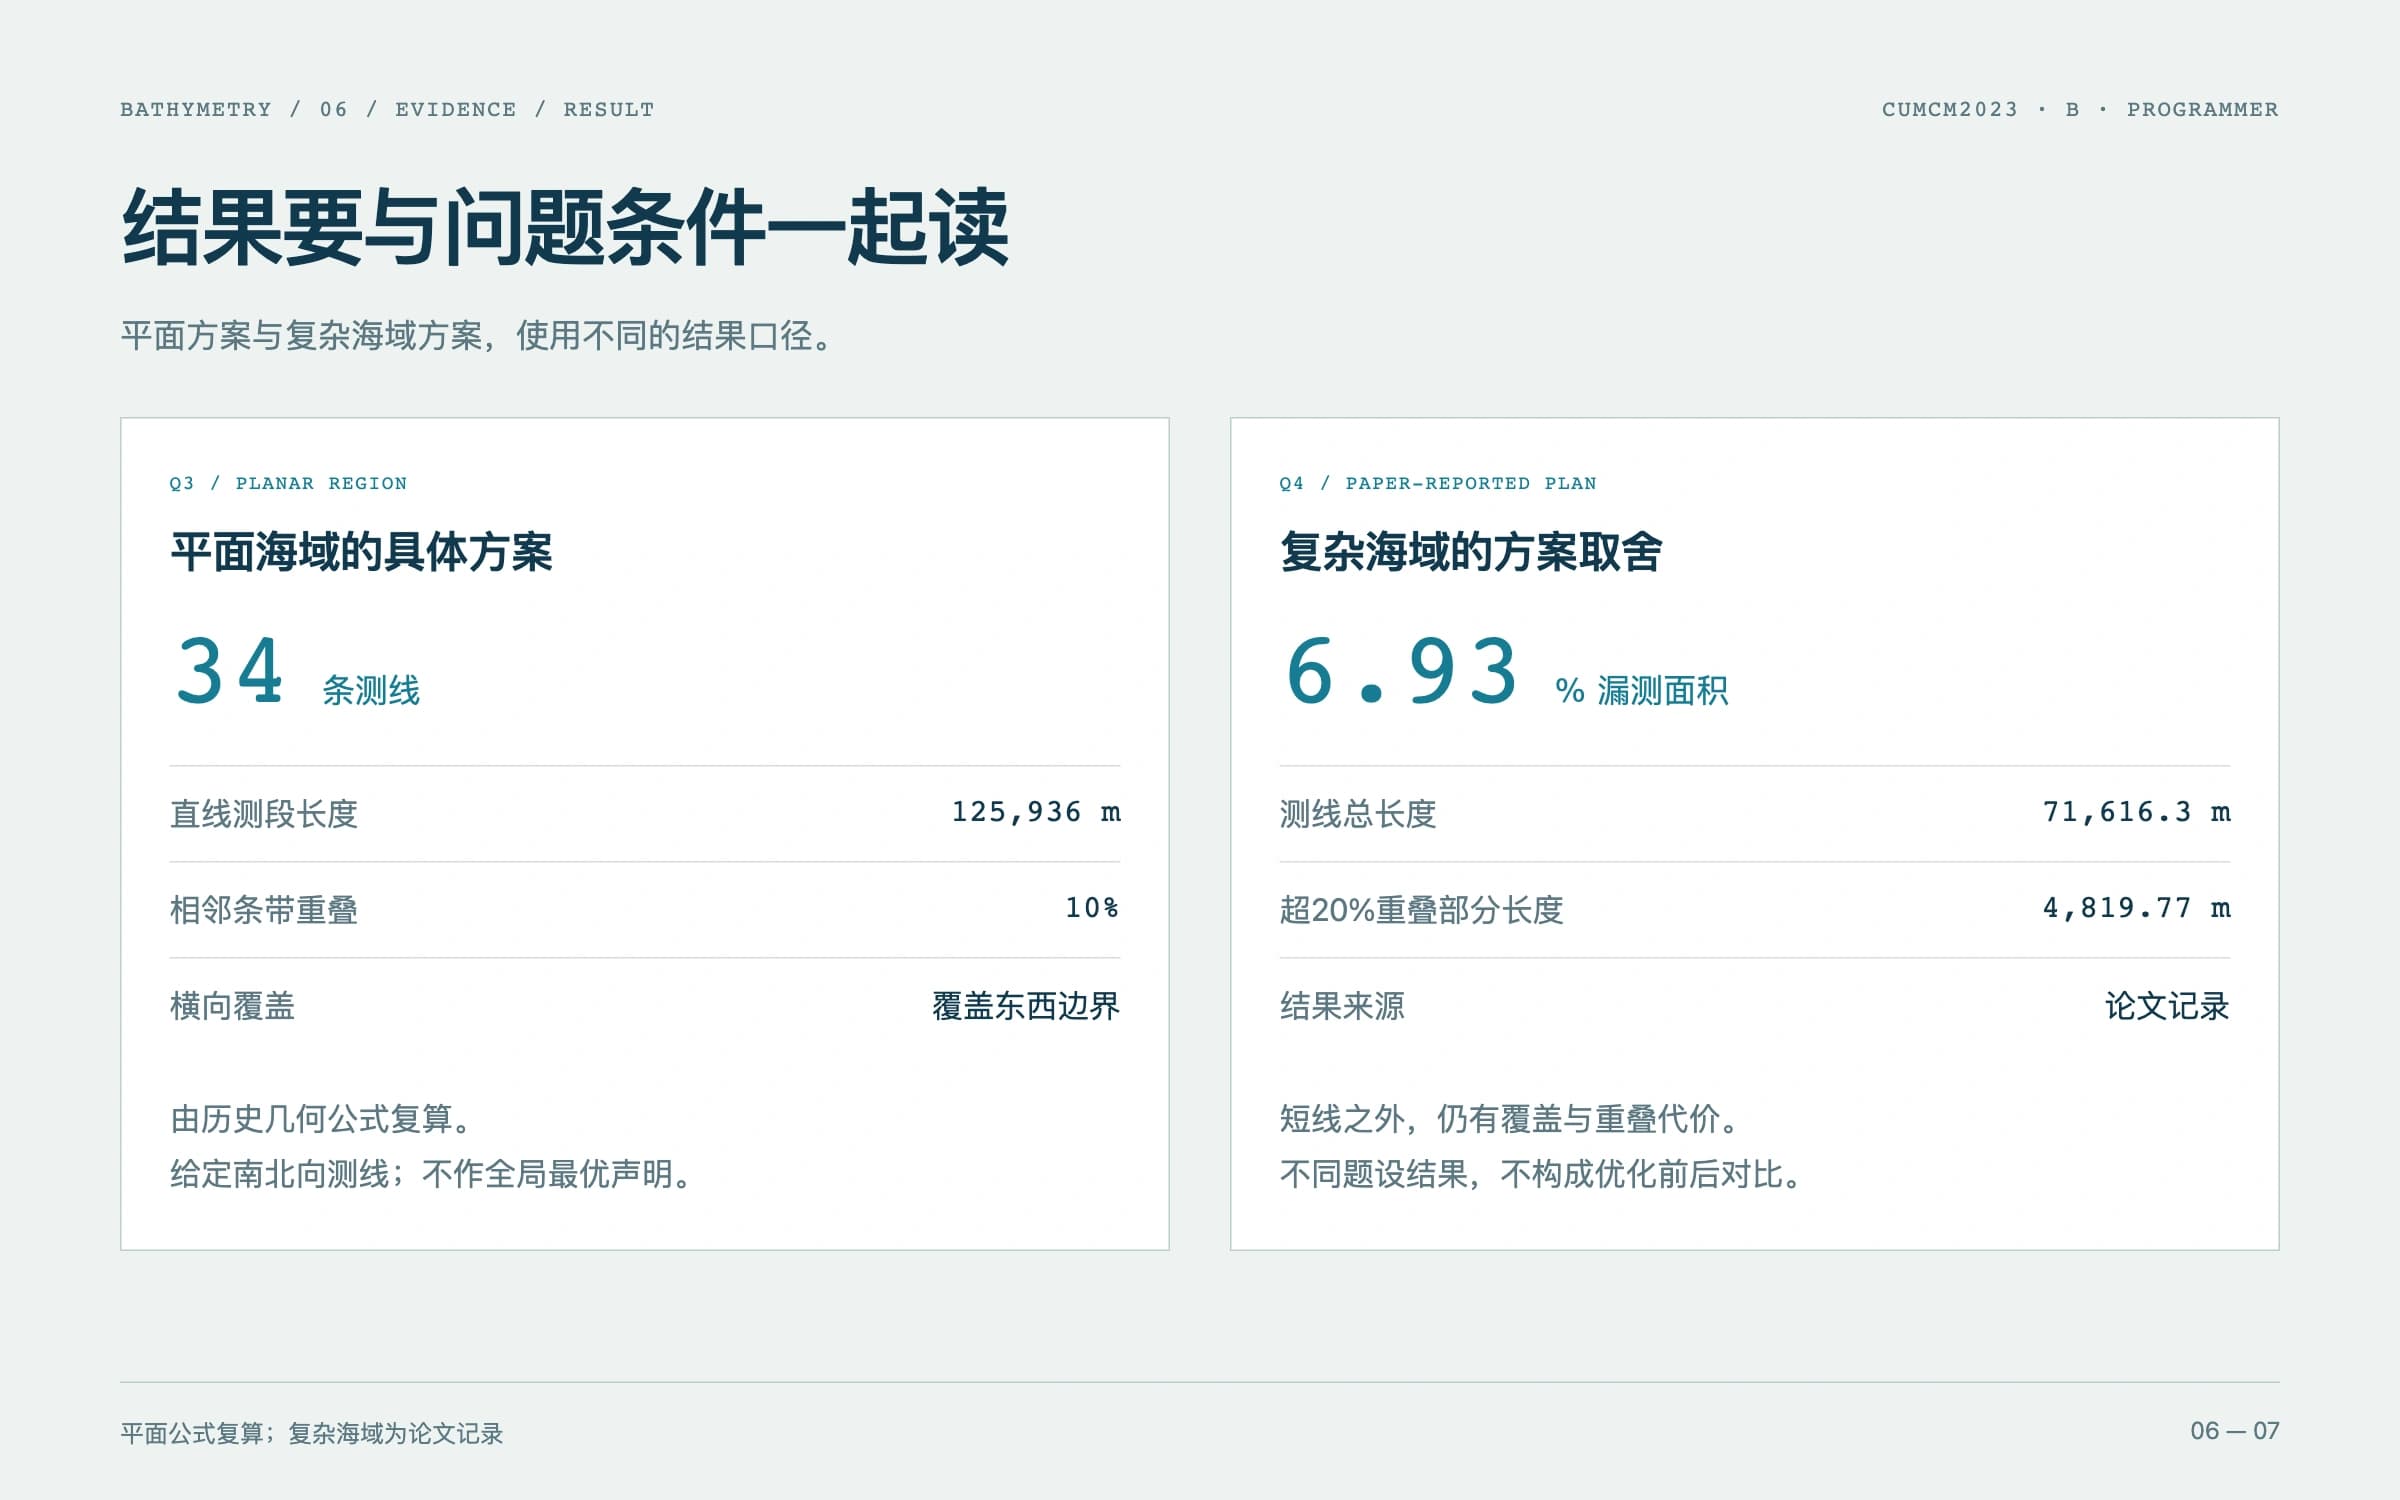Image resolution: width=2400 pixels, height=1500 pixels.
Task: Click the row label 直线测段长度
Action: [x=264, y=814]
